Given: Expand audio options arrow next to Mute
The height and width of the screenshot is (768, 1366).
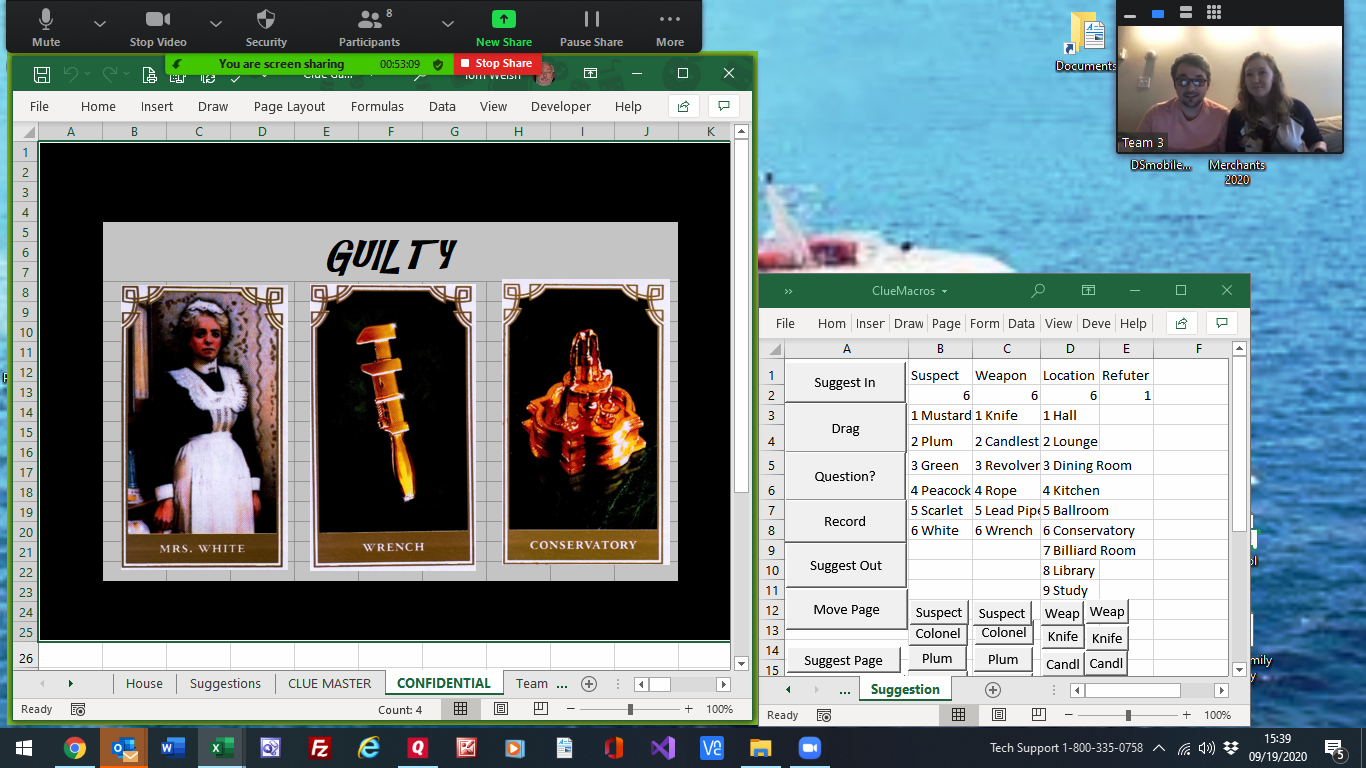Looking at the screenshot, I should click(99, 22).
